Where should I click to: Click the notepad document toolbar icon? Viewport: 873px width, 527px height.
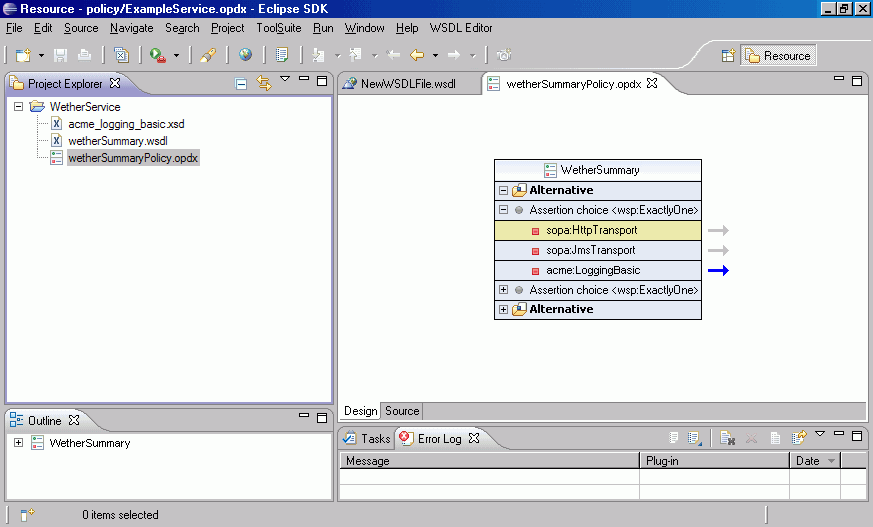coord(282,55)
